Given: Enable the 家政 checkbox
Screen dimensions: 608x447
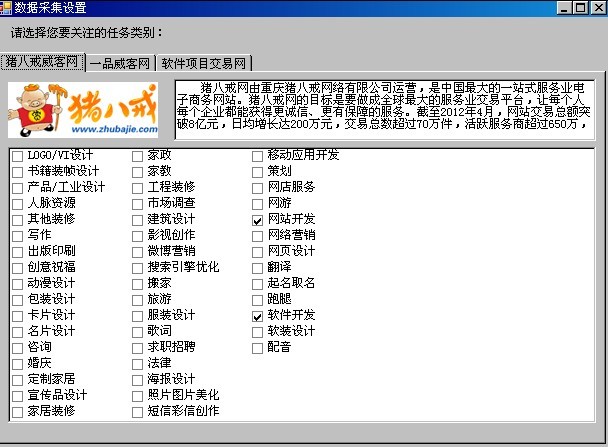Looking at the screenshot, I should 137,156.
